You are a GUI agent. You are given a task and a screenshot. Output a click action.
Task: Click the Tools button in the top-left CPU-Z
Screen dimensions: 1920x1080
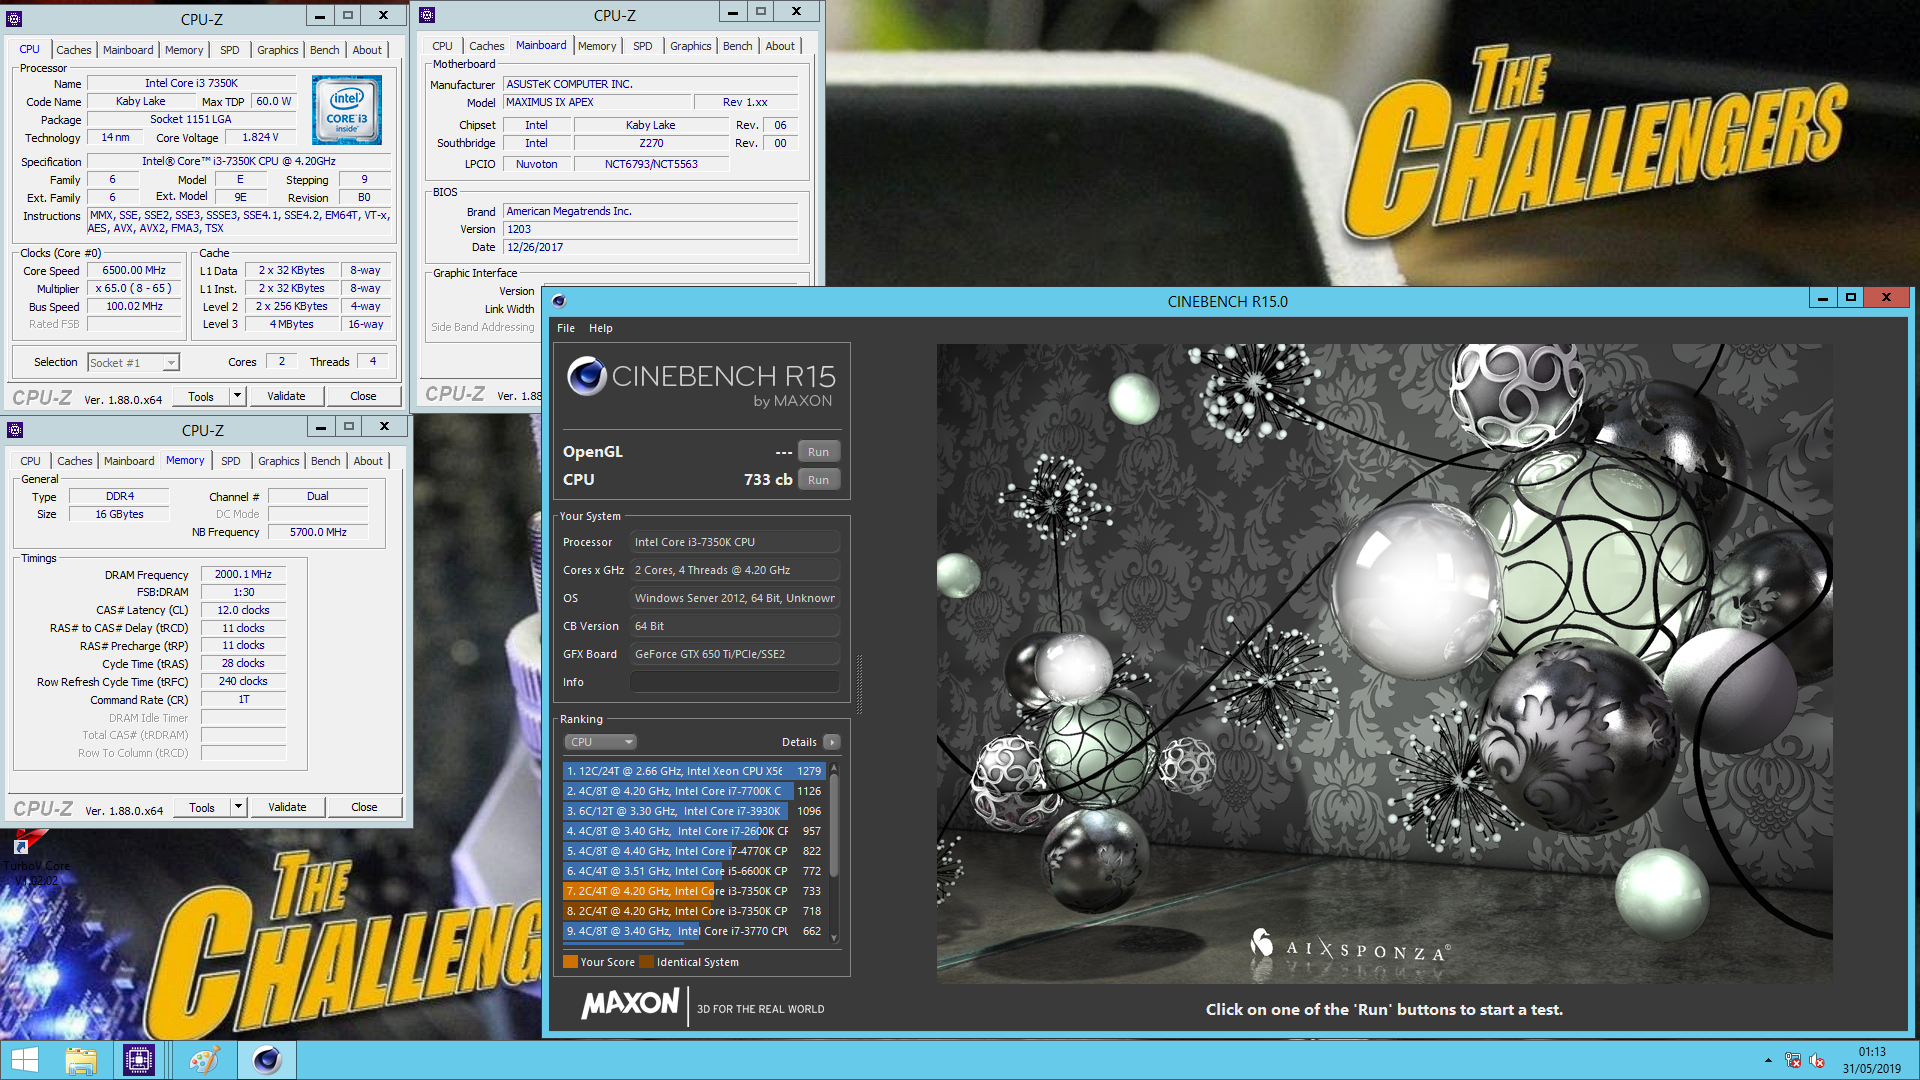[x=201, y=396]
